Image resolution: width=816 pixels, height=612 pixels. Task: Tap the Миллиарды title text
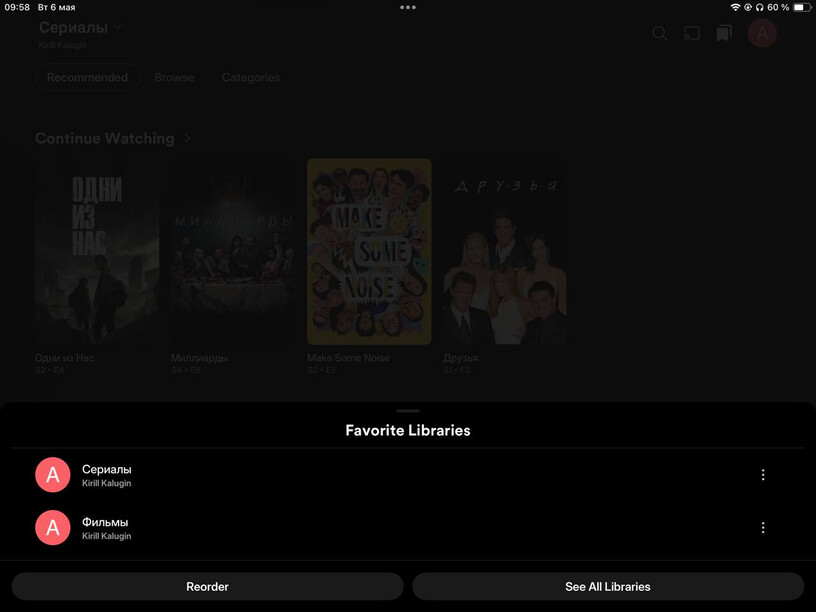(x=200, y=358)
